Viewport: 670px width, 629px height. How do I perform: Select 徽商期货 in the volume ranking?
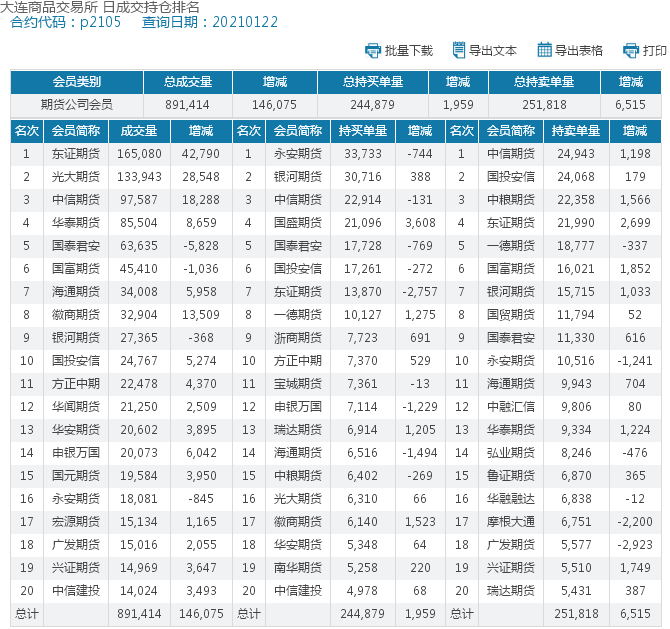(76, 315)
